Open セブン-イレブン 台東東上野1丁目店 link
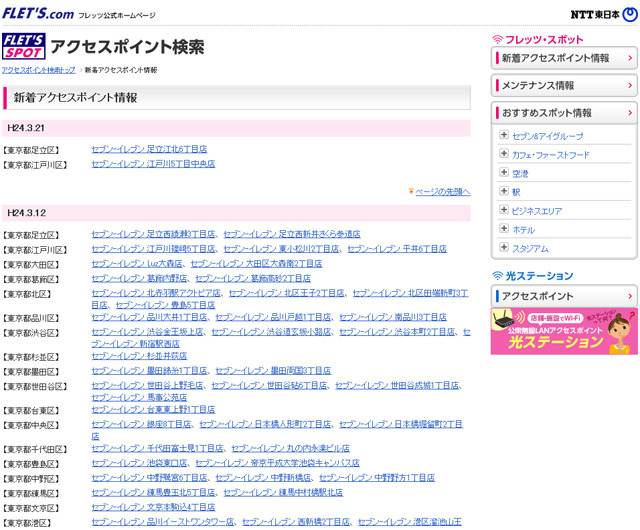Screen dimensions: 640x530 click(x=153, y=409)
